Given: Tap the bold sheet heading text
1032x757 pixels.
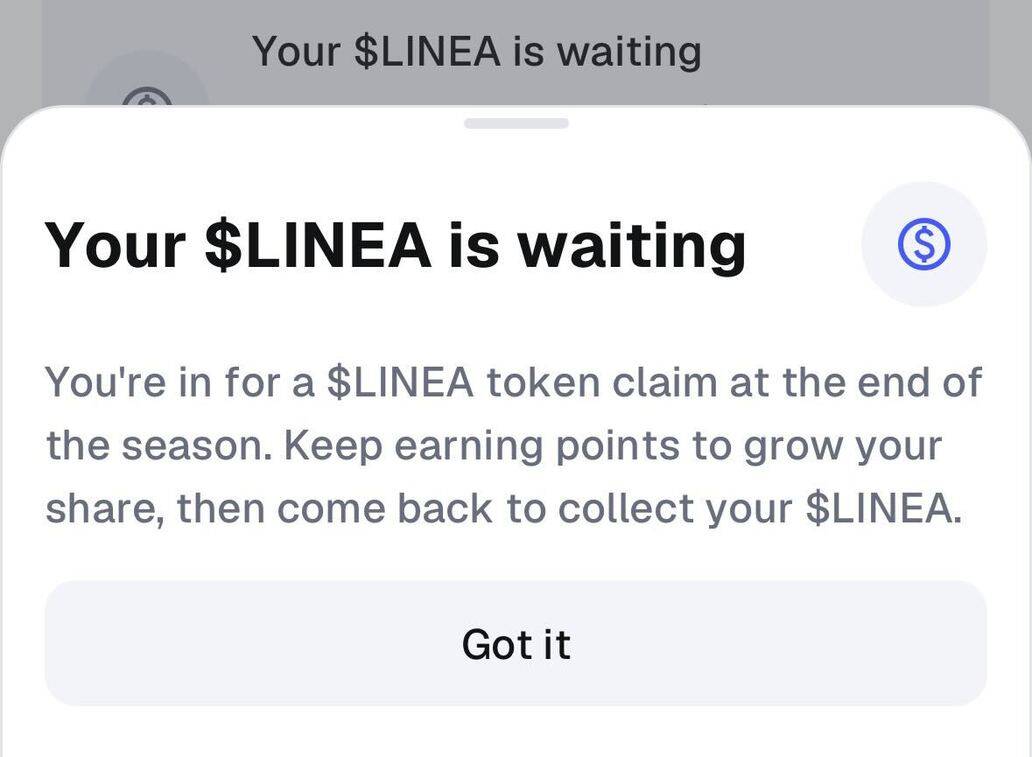Looking at the screenshot, I should 395,244.
